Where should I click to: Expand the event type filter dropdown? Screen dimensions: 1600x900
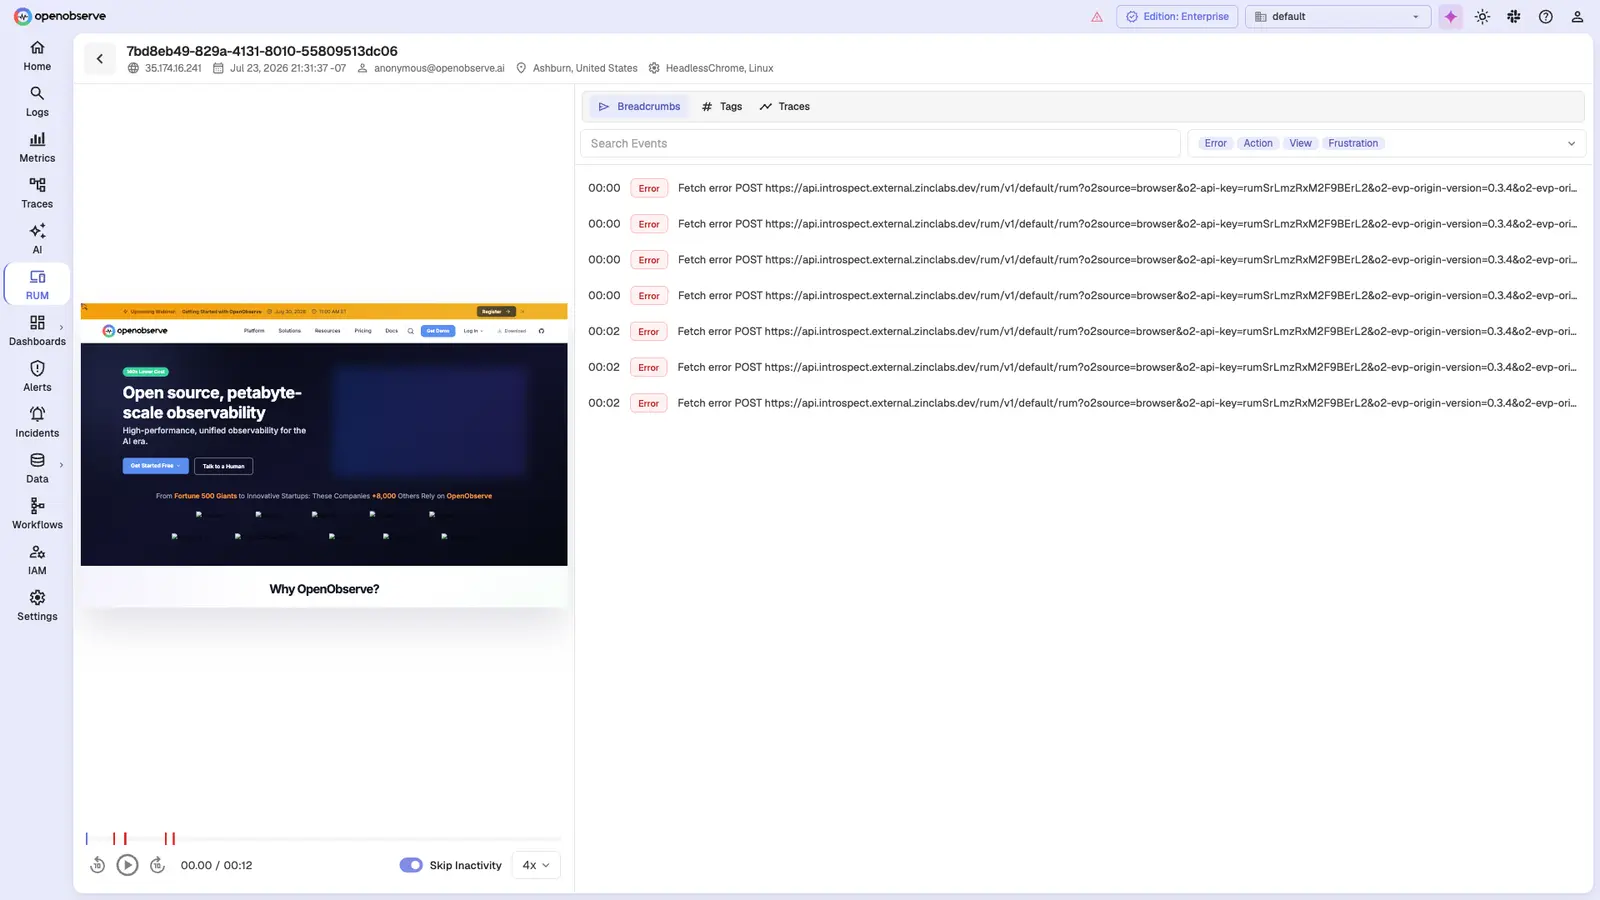(1571, 144)
